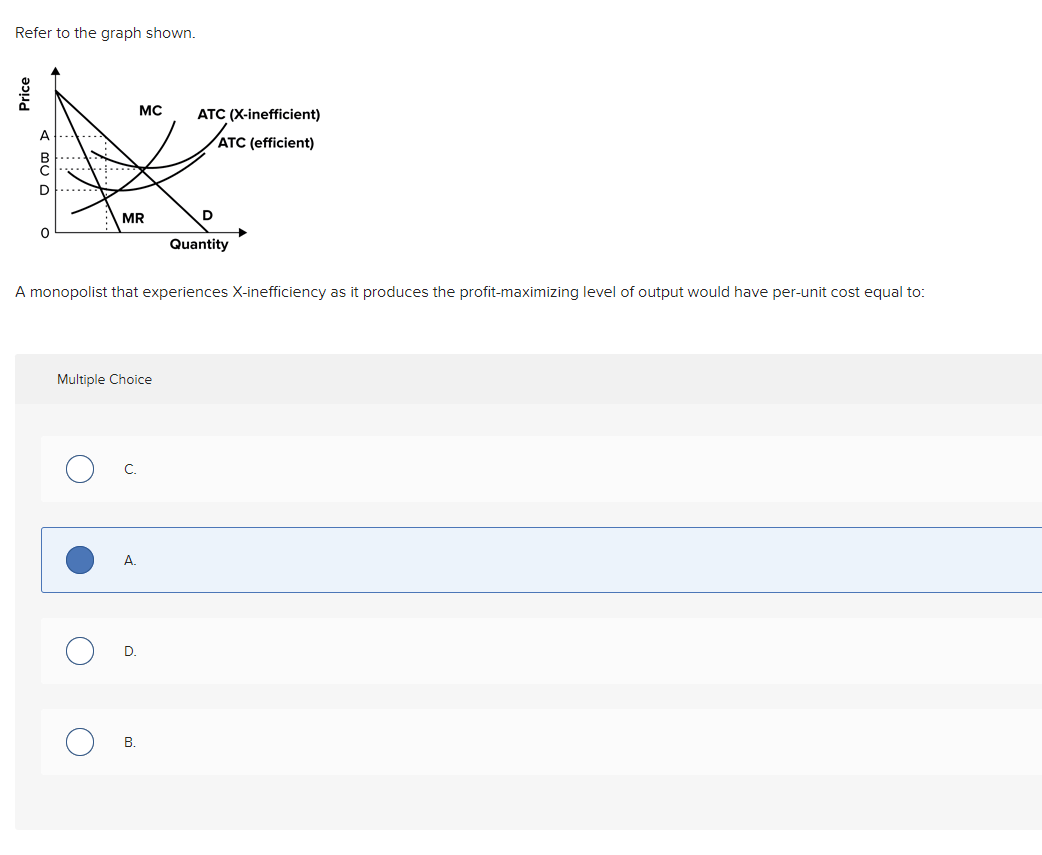Click price level D on the vertical axis
The height and width of the screenshot is (855, 1042).
[x=44, y=188]
